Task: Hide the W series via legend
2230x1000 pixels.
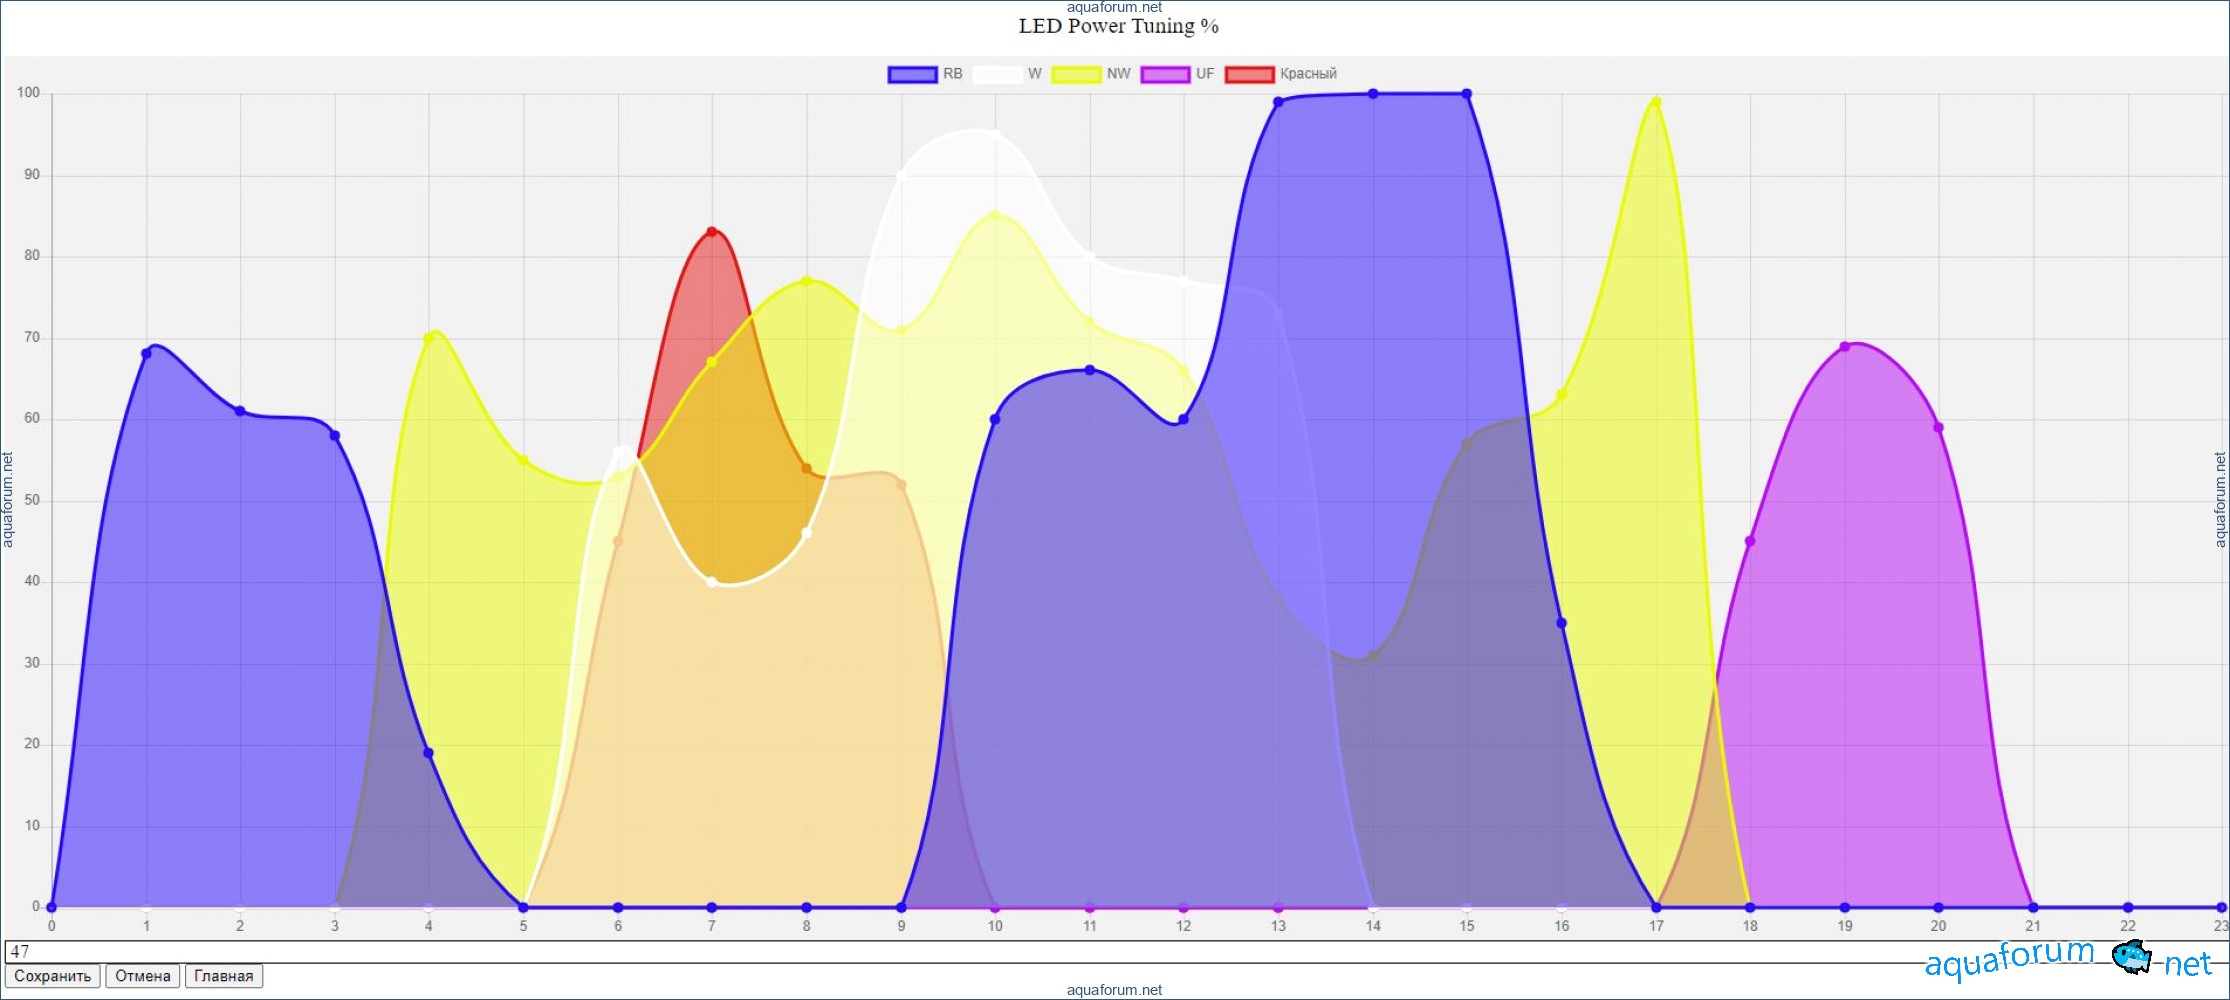Action: pyautogui.click(x=997, y=74)
